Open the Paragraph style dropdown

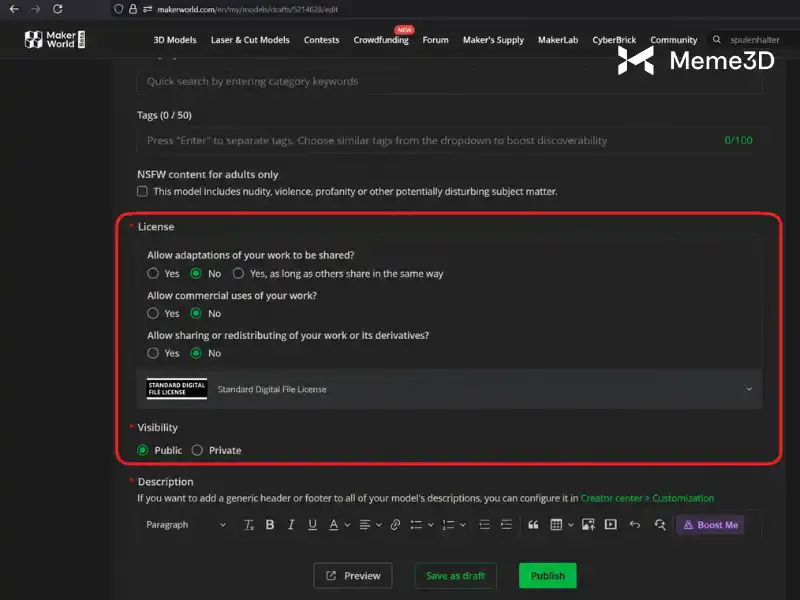pos(186,524)
